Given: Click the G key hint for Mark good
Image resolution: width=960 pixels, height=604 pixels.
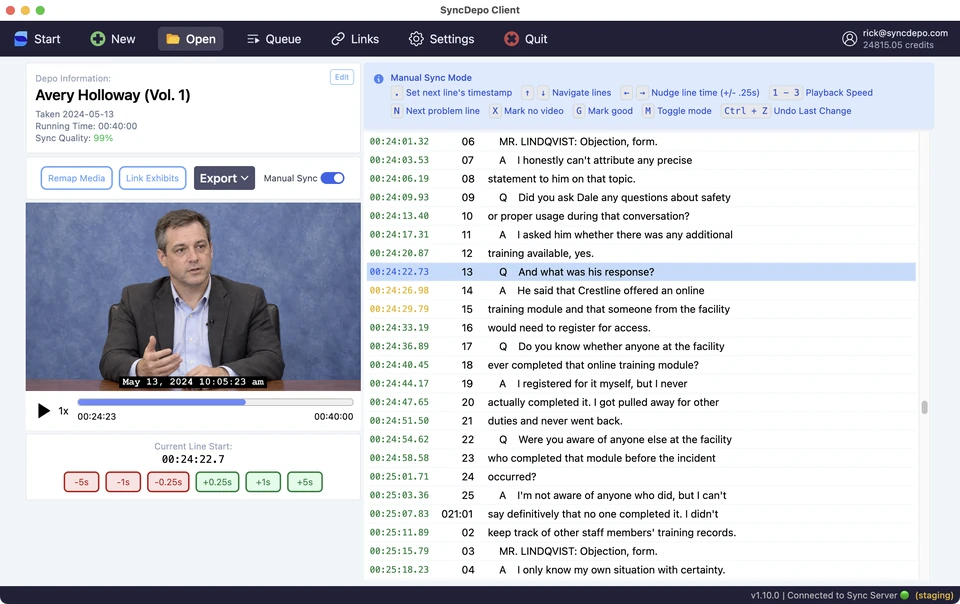Looking at the screenshot, I should 579,111.
